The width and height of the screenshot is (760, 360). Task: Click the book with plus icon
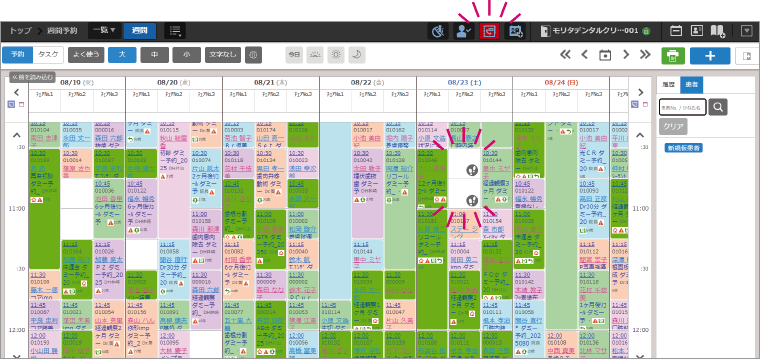(x=718, y=31)
